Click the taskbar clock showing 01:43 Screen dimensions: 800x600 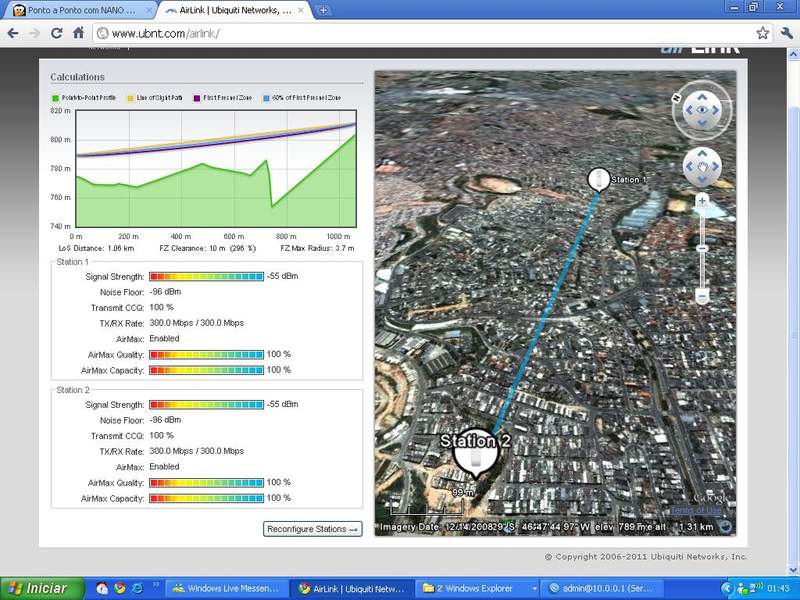pyautogui.click(x=778, y=589)
